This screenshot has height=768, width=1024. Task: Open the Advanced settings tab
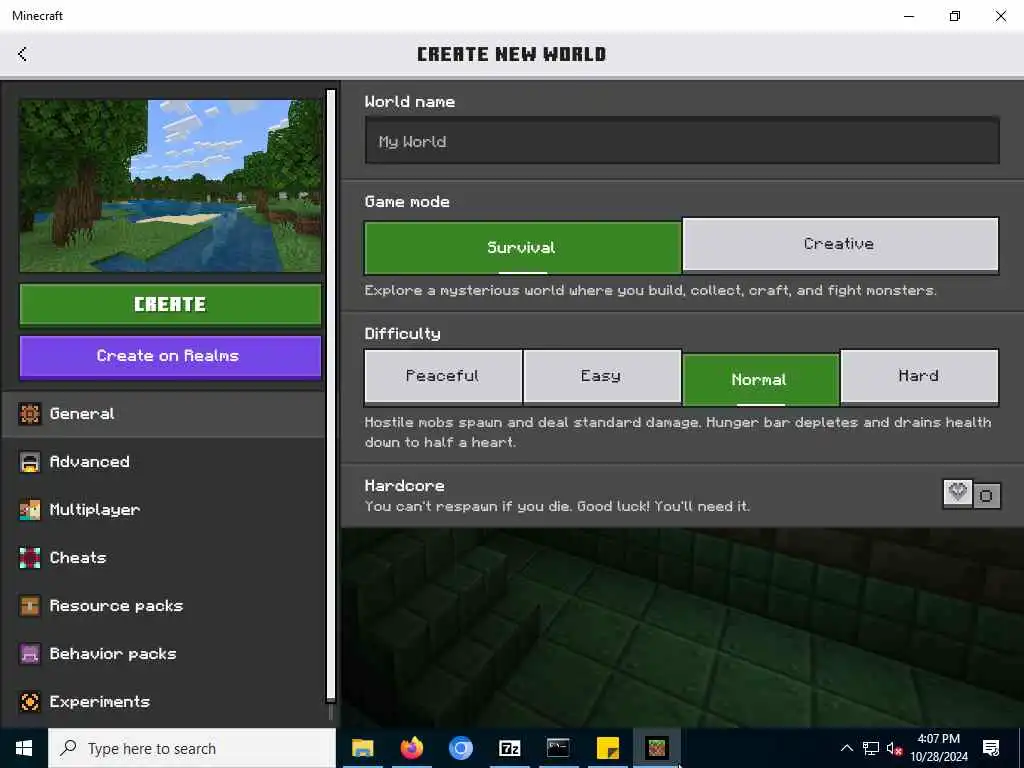pos(163,462)
